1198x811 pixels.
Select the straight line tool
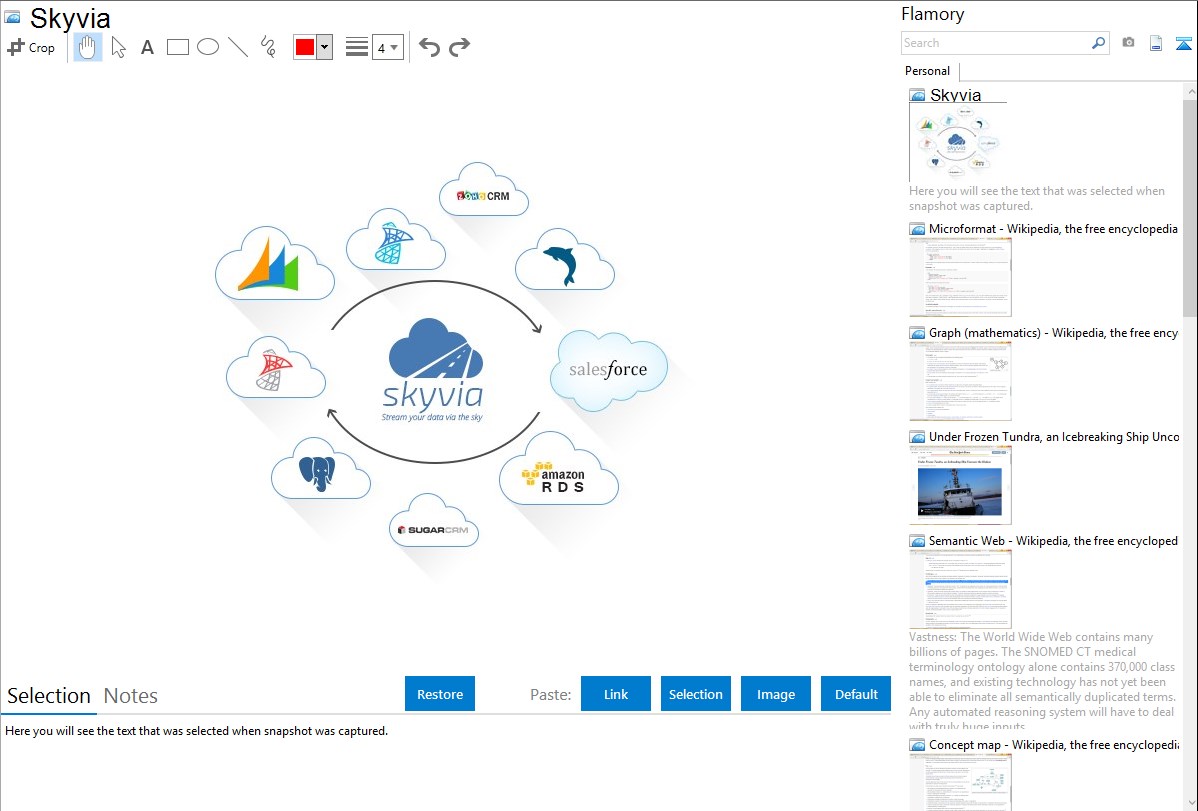pyautogui.click(x=238, y=47)
